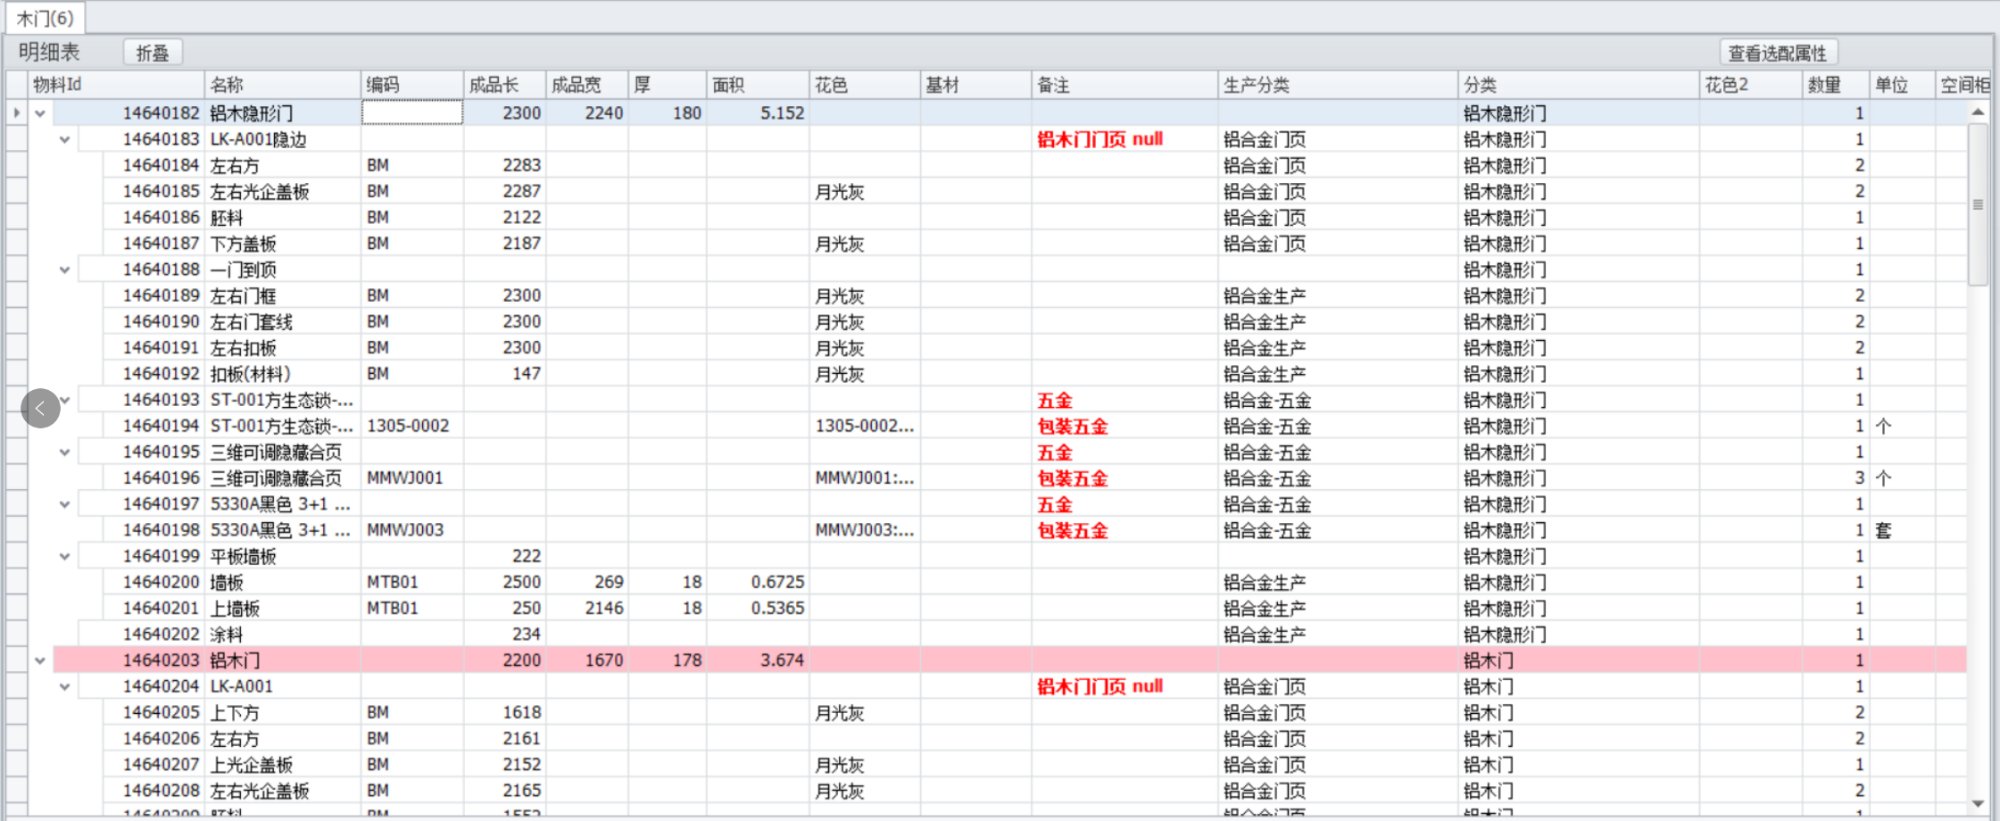This screenshot has height=821, width=2000.
Task: Click the scrollbar up arrow
Action: point(1977,112)
